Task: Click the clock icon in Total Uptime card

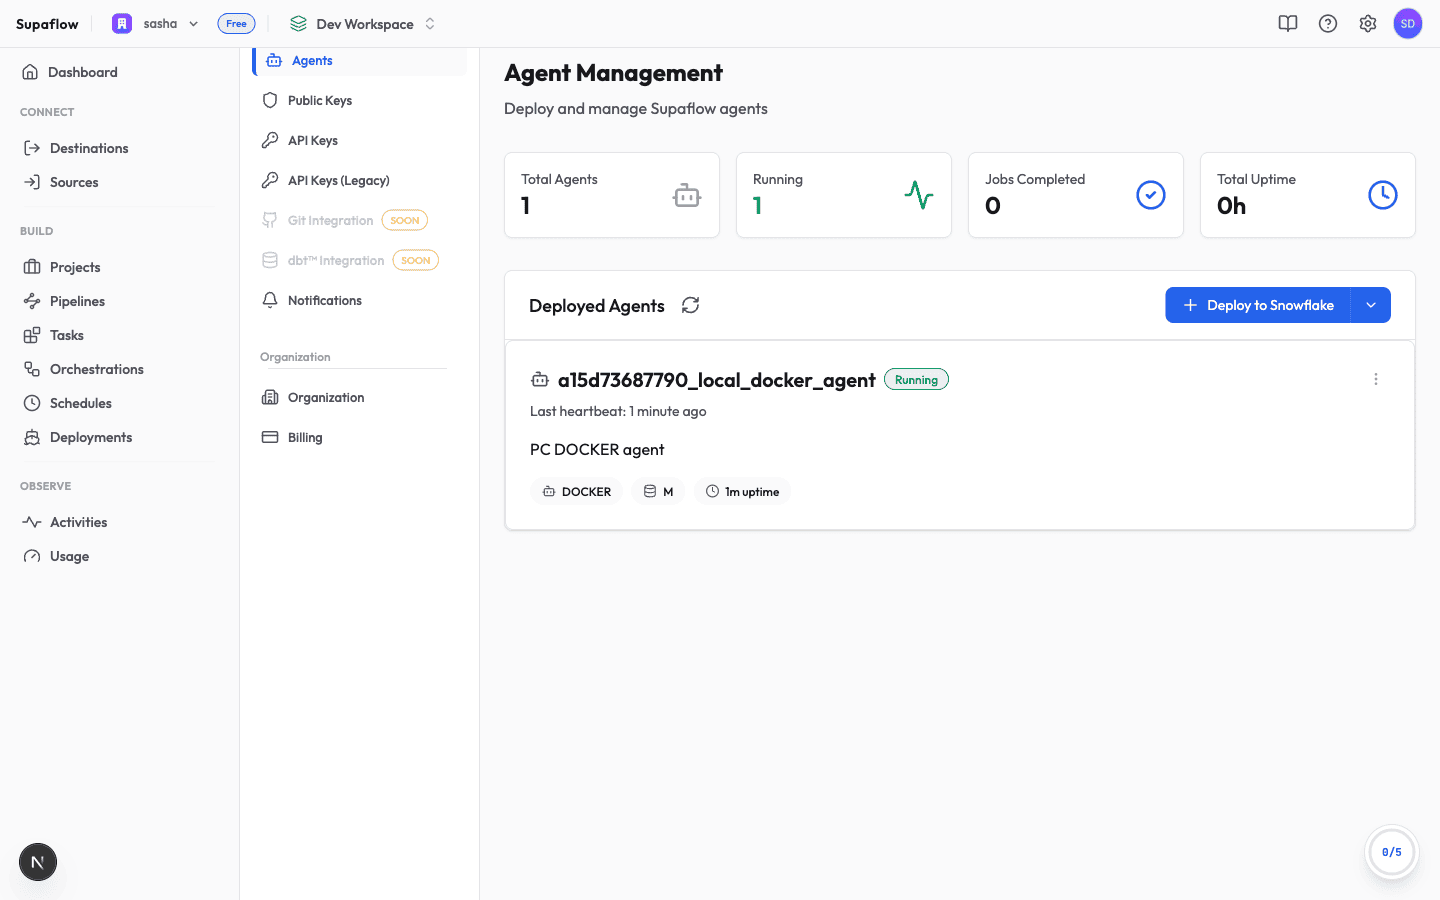Action: (x=1383, y=195)
